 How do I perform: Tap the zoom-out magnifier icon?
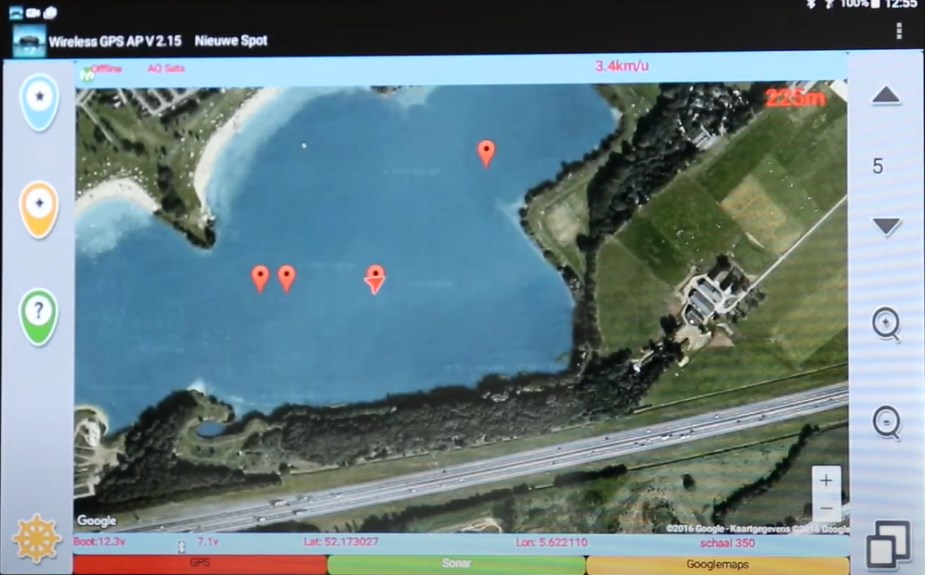click(x=886, y=422)
